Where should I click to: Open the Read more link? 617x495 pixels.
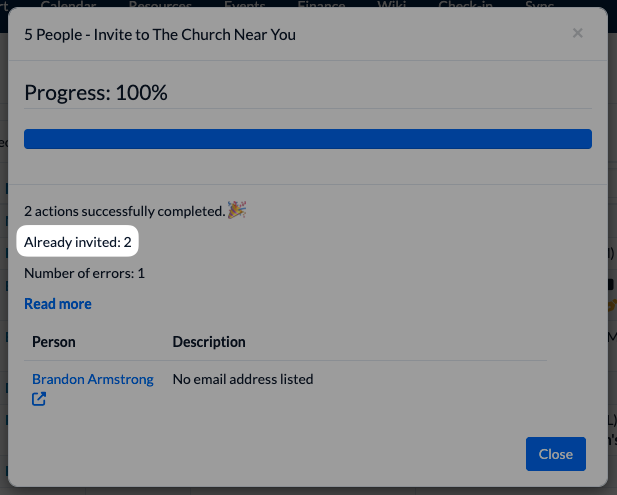[58, 304]
